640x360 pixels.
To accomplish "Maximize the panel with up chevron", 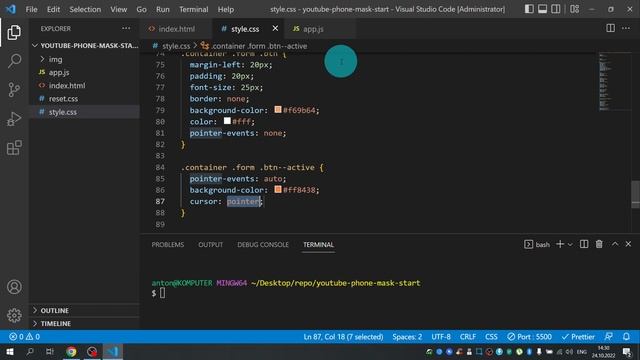I will (615, 244).
